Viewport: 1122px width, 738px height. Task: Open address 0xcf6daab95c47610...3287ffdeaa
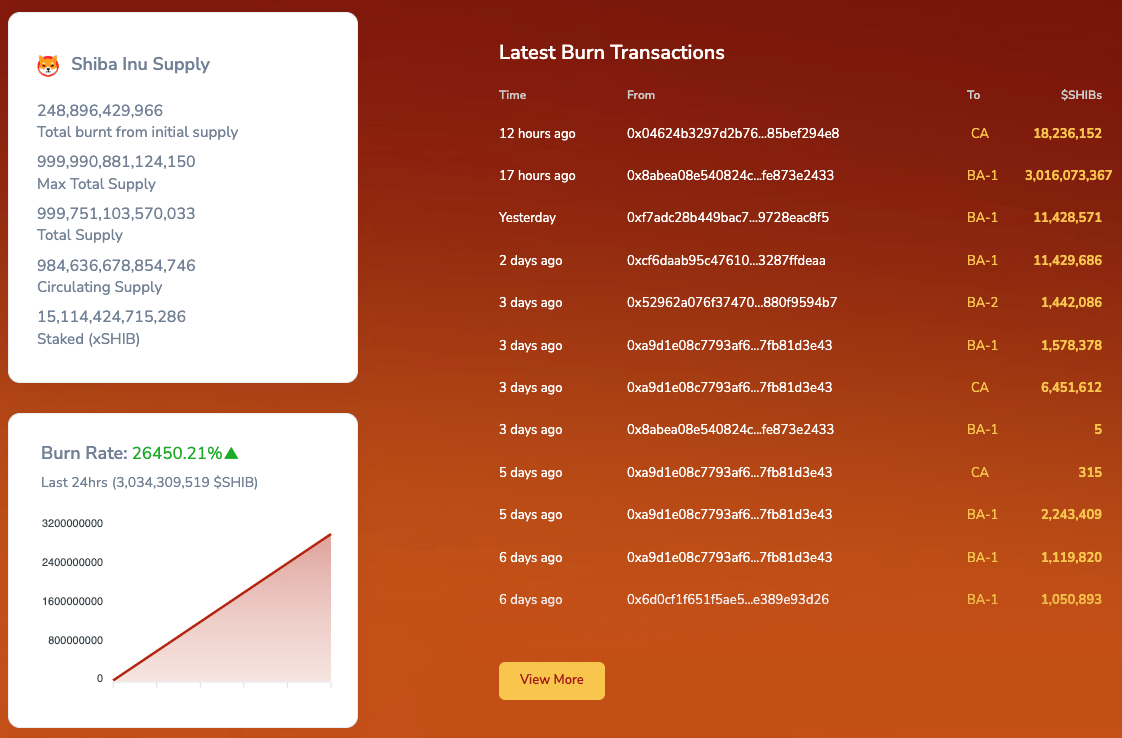[726, 261]
